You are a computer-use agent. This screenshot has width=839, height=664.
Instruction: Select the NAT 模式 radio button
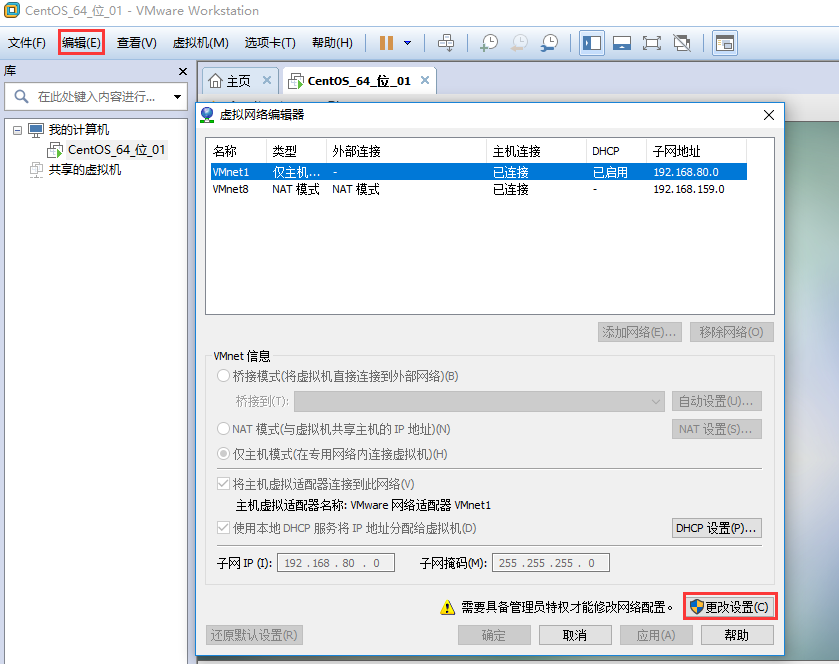tap(223, 429)
